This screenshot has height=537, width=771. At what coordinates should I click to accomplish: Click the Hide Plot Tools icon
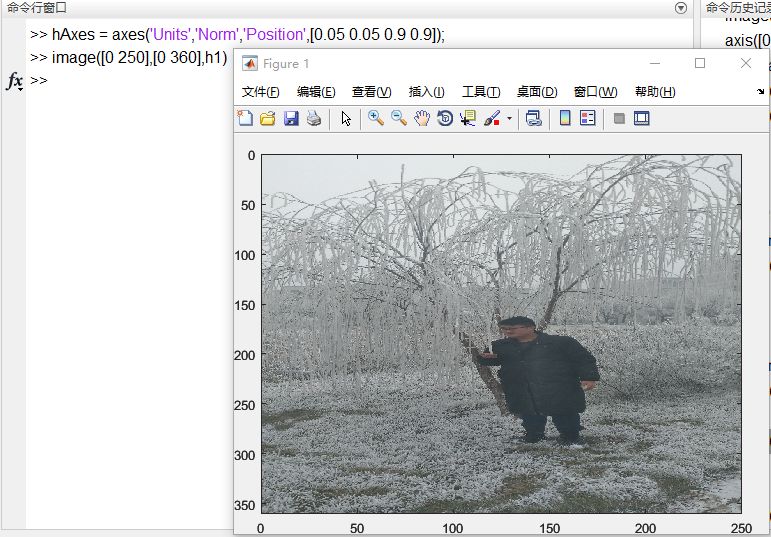pyautogui.click(x=619, y=119)
